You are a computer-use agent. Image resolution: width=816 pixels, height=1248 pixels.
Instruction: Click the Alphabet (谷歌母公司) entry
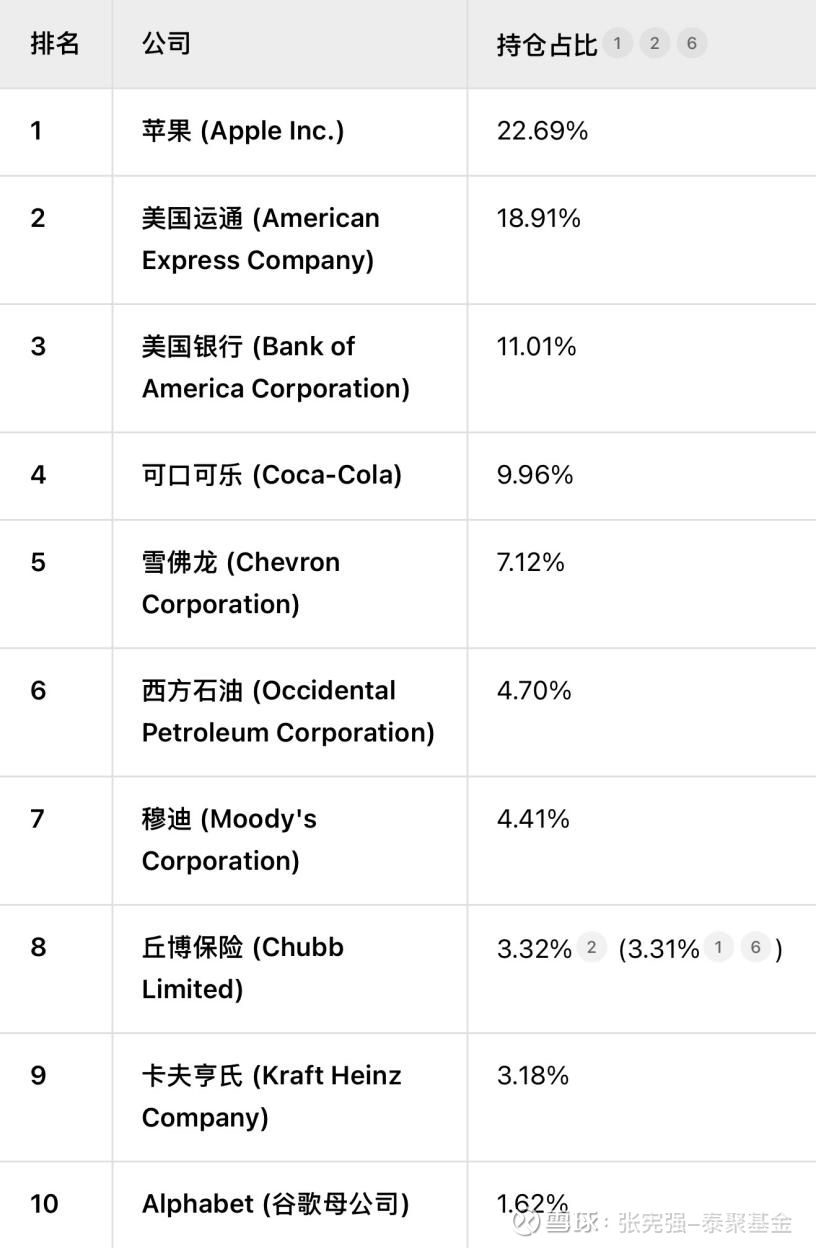275,1203
